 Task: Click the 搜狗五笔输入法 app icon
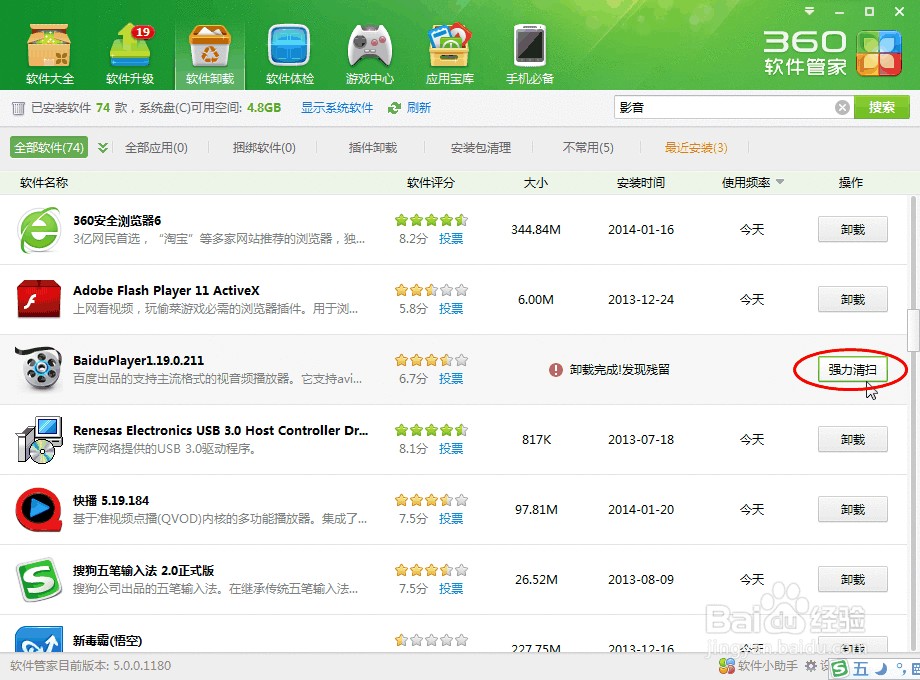(x=39, y=580)
